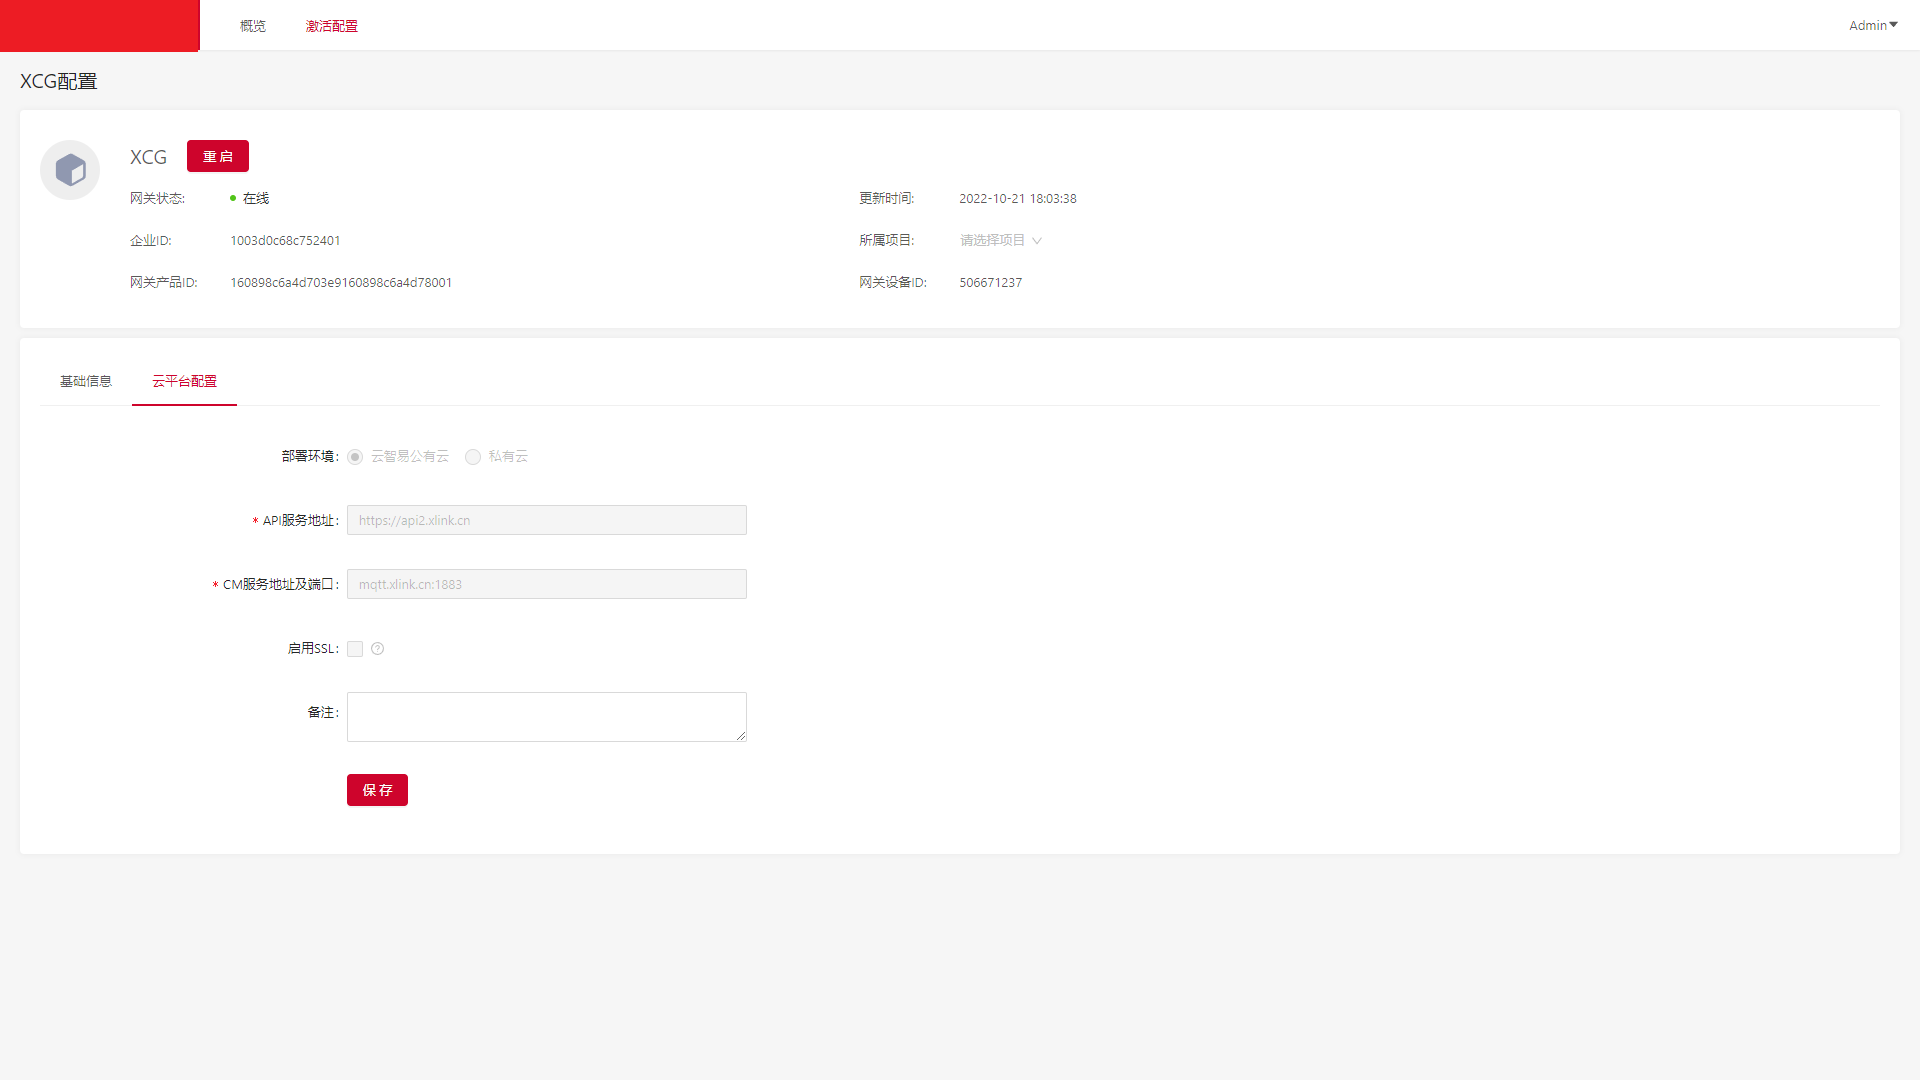Open the 激活配置 navigation item

(x=332, y=26)
